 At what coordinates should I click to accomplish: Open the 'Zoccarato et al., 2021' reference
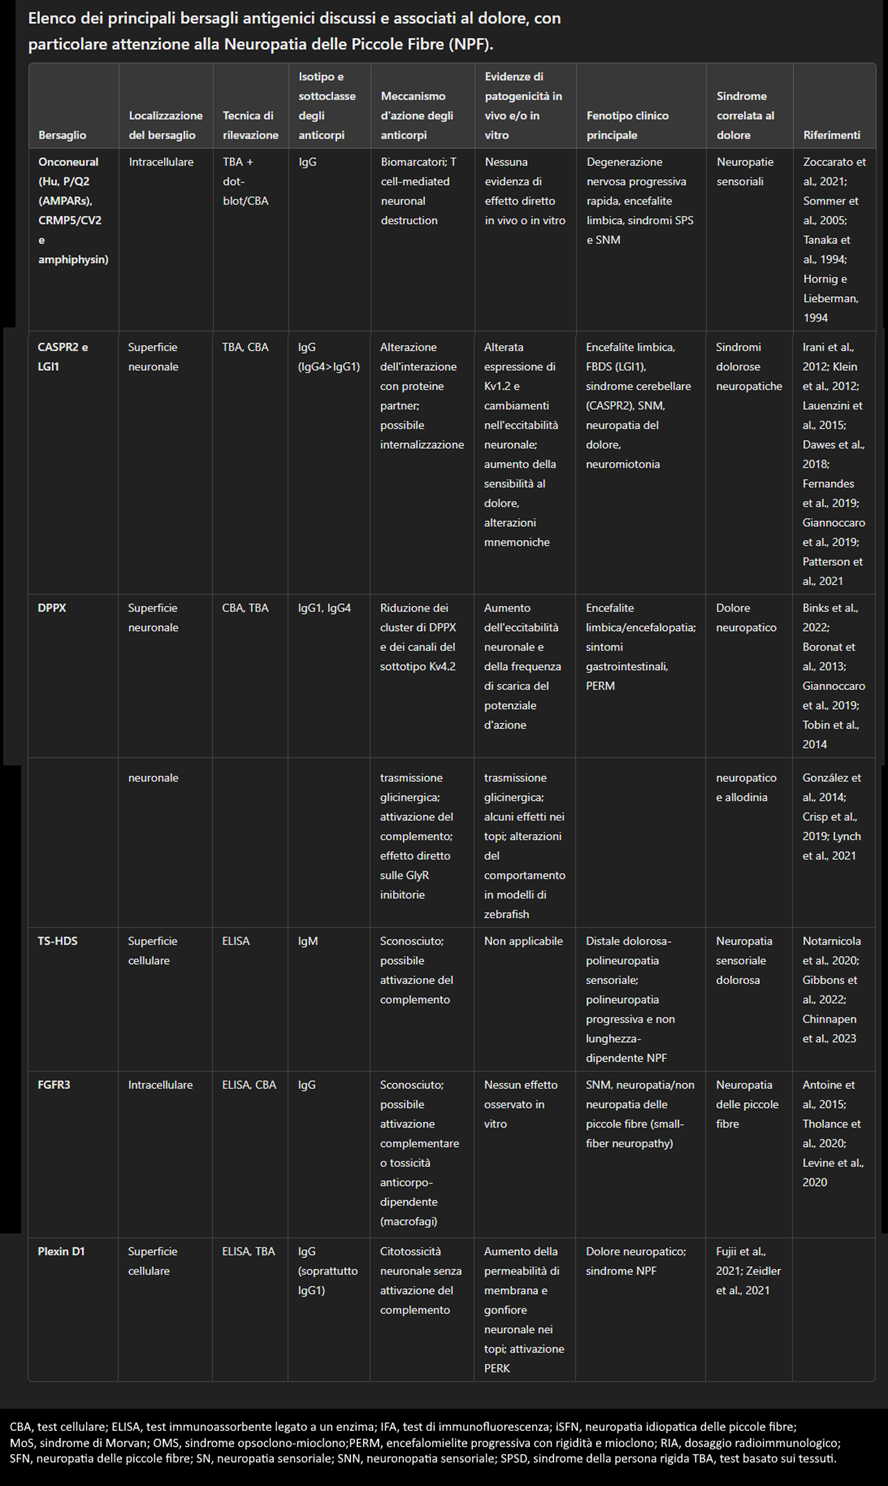[x=834, y=171]
